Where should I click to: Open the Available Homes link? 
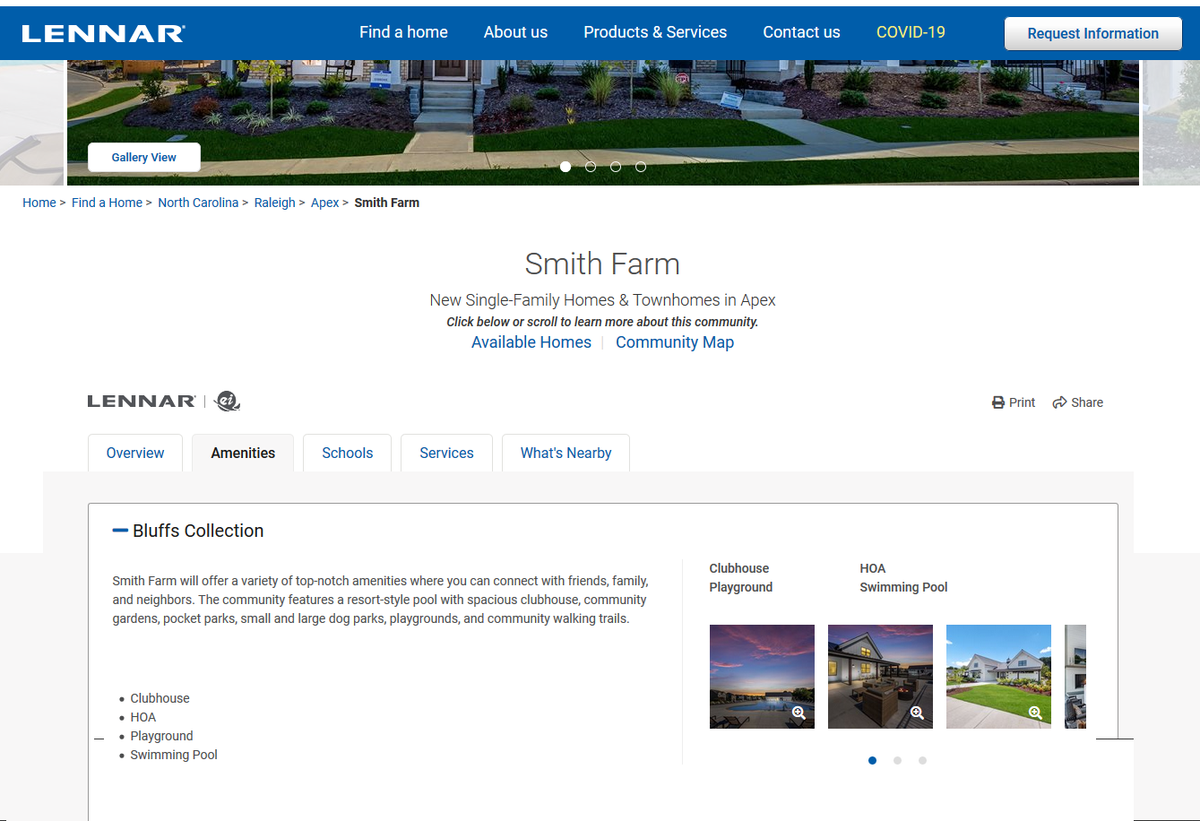click(531, 342)
